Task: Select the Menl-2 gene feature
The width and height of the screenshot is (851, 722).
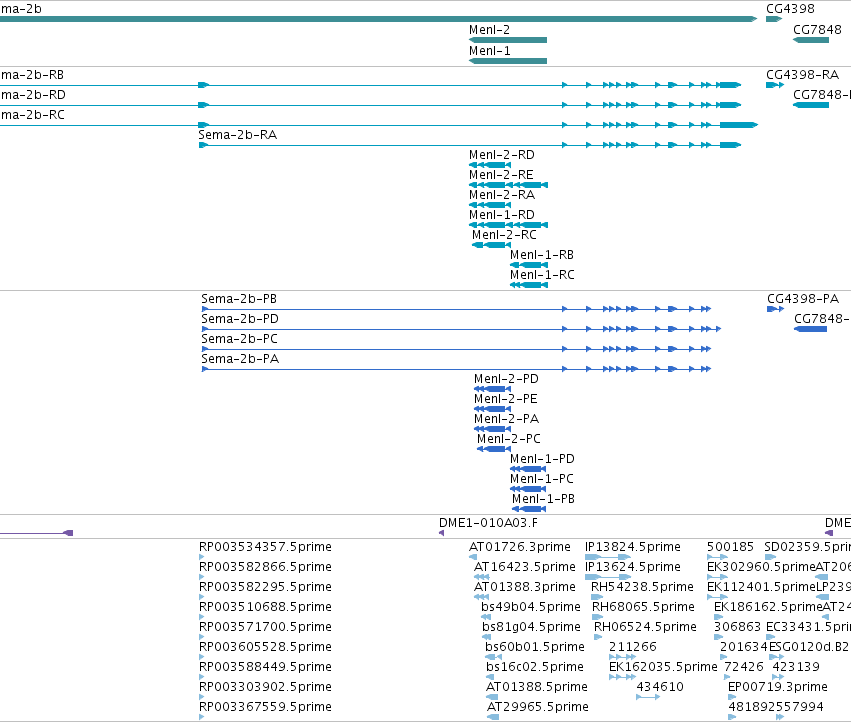Action: [x=507, y=40]
